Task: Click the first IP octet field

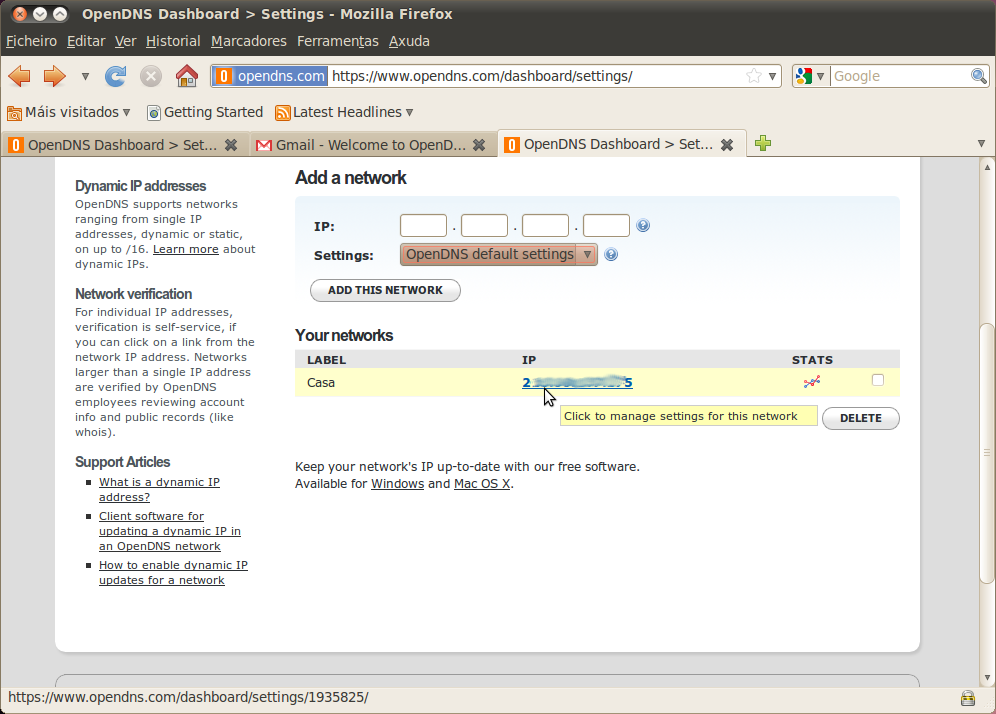Action: click(x=423, y=226)
